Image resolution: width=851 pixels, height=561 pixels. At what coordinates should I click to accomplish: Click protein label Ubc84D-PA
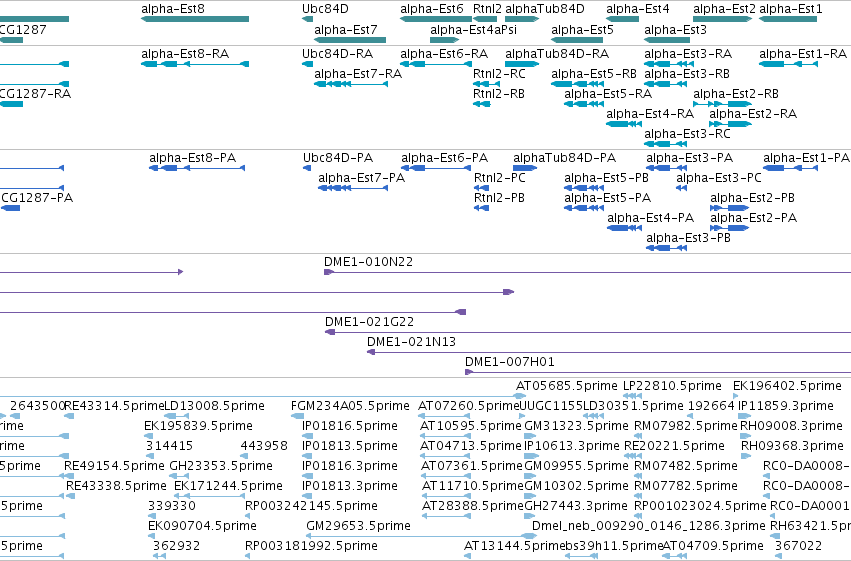(338, 158)
